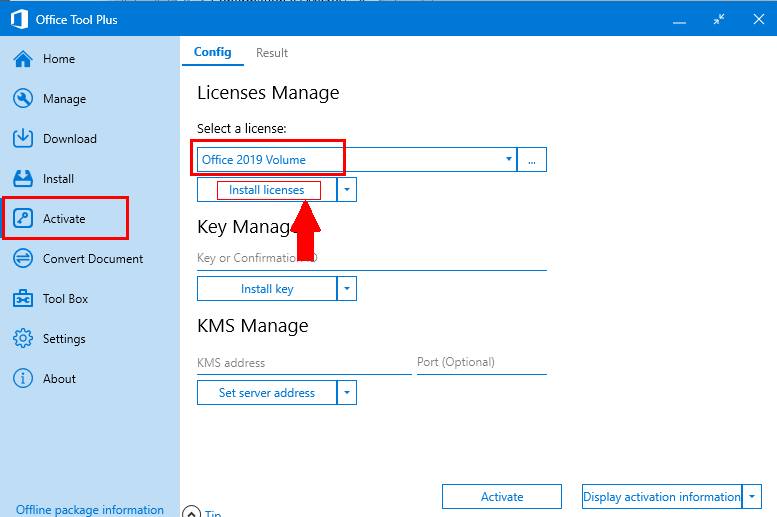This screenshot has height=517, width=777.
Task: Switch to the Config tab
Action: click(x=213, y=52)
